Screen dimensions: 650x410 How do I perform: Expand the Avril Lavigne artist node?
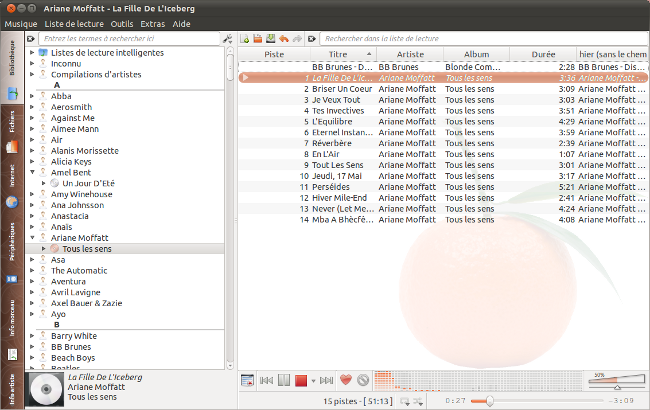point(32,292)
